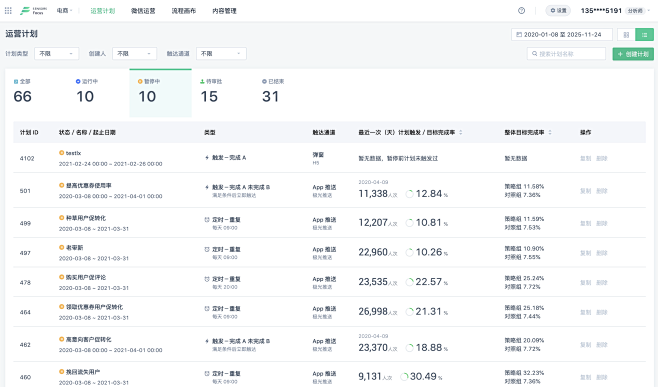This screenshot has height=387, width=658.
Task: Click 复制 action for plan 499
Action: pos(585,223)
